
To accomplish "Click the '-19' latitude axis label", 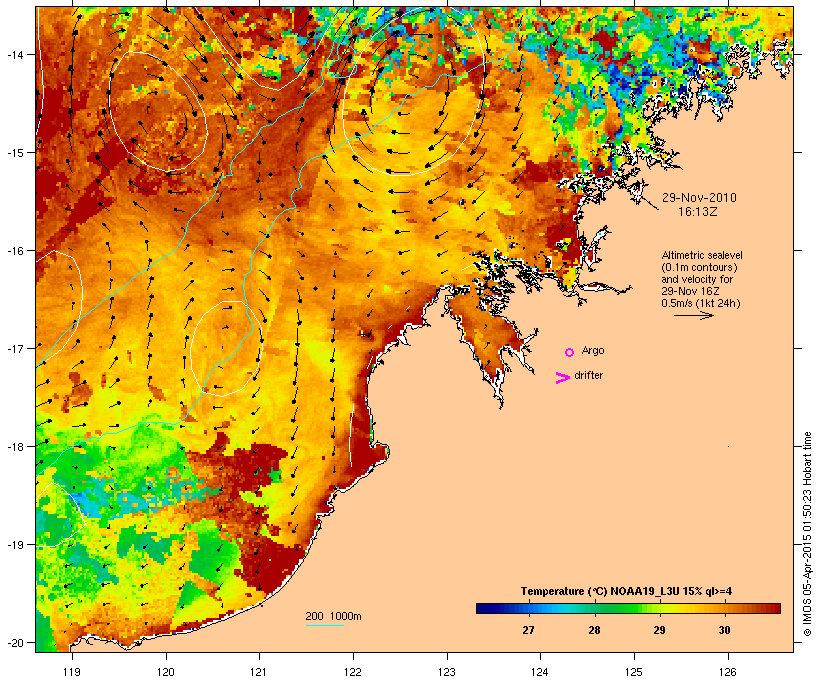I will [x=14, y=545].
